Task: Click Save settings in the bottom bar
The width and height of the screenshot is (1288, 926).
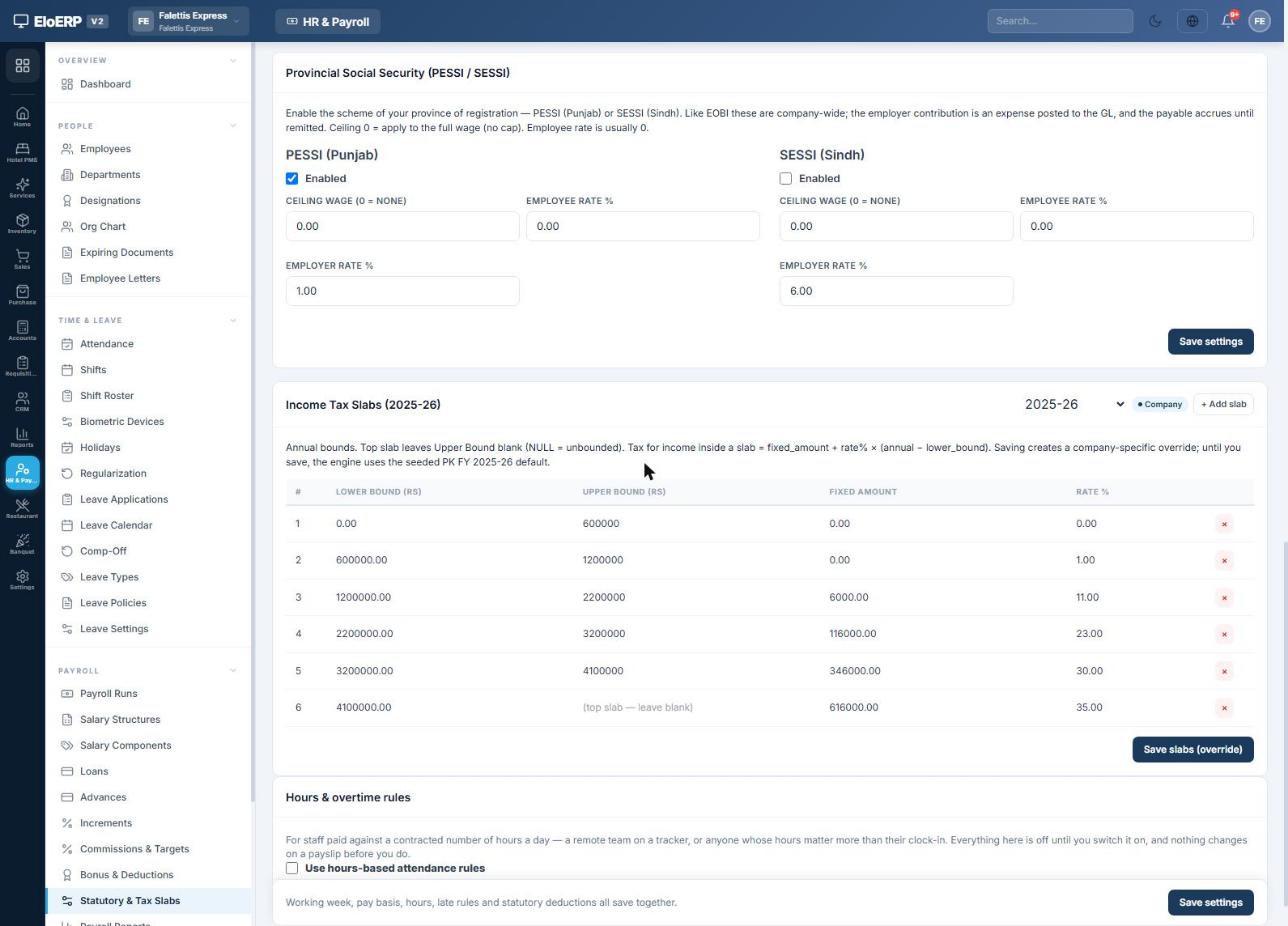Action: pyautogui.click(x=1210, y=903)
